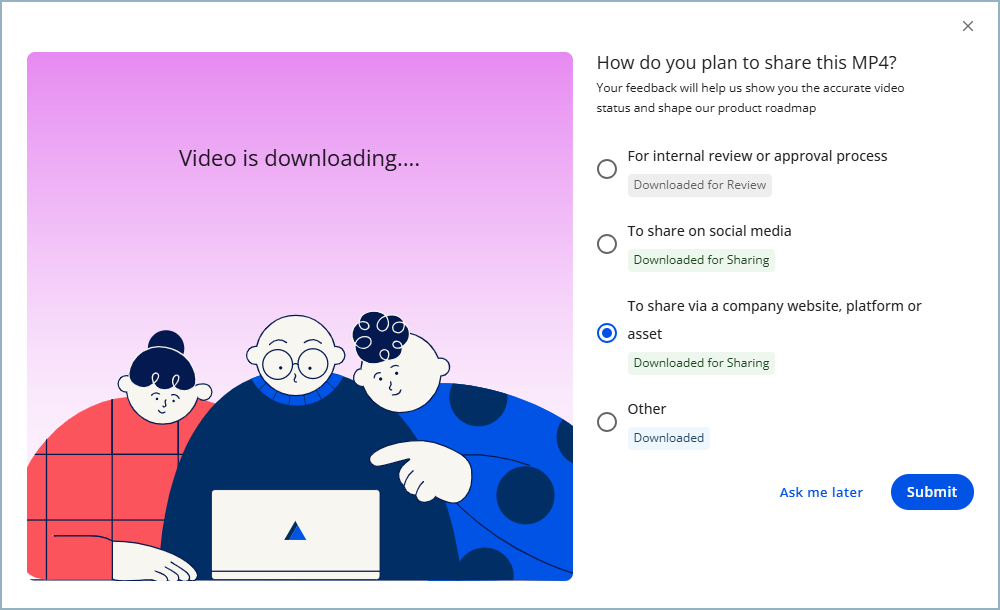Click the pointing hand in the illustration

pyautogui.click(x=420, y=466)
